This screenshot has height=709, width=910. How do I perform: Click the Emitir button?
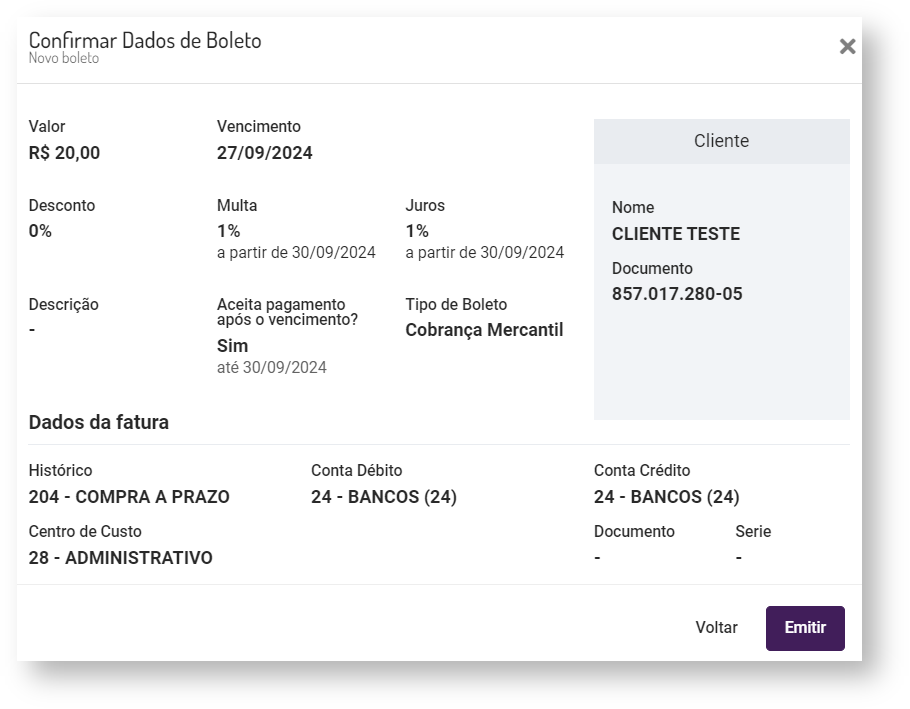pos(805,628)
